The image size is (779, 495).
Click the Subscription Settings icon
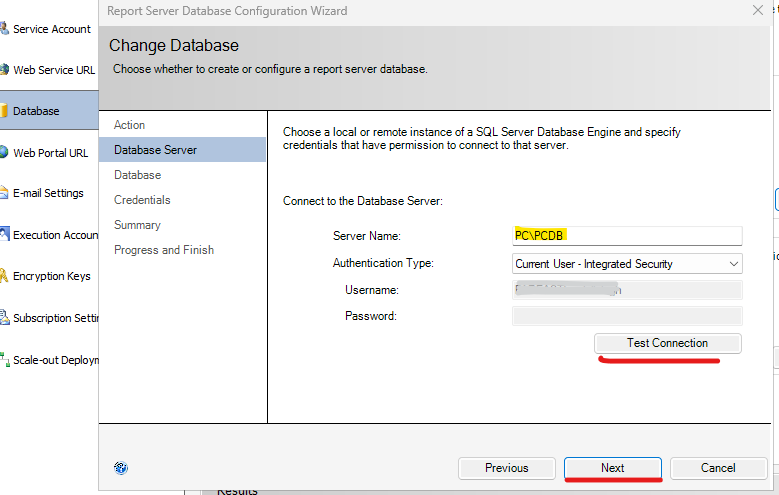(4, 317)
